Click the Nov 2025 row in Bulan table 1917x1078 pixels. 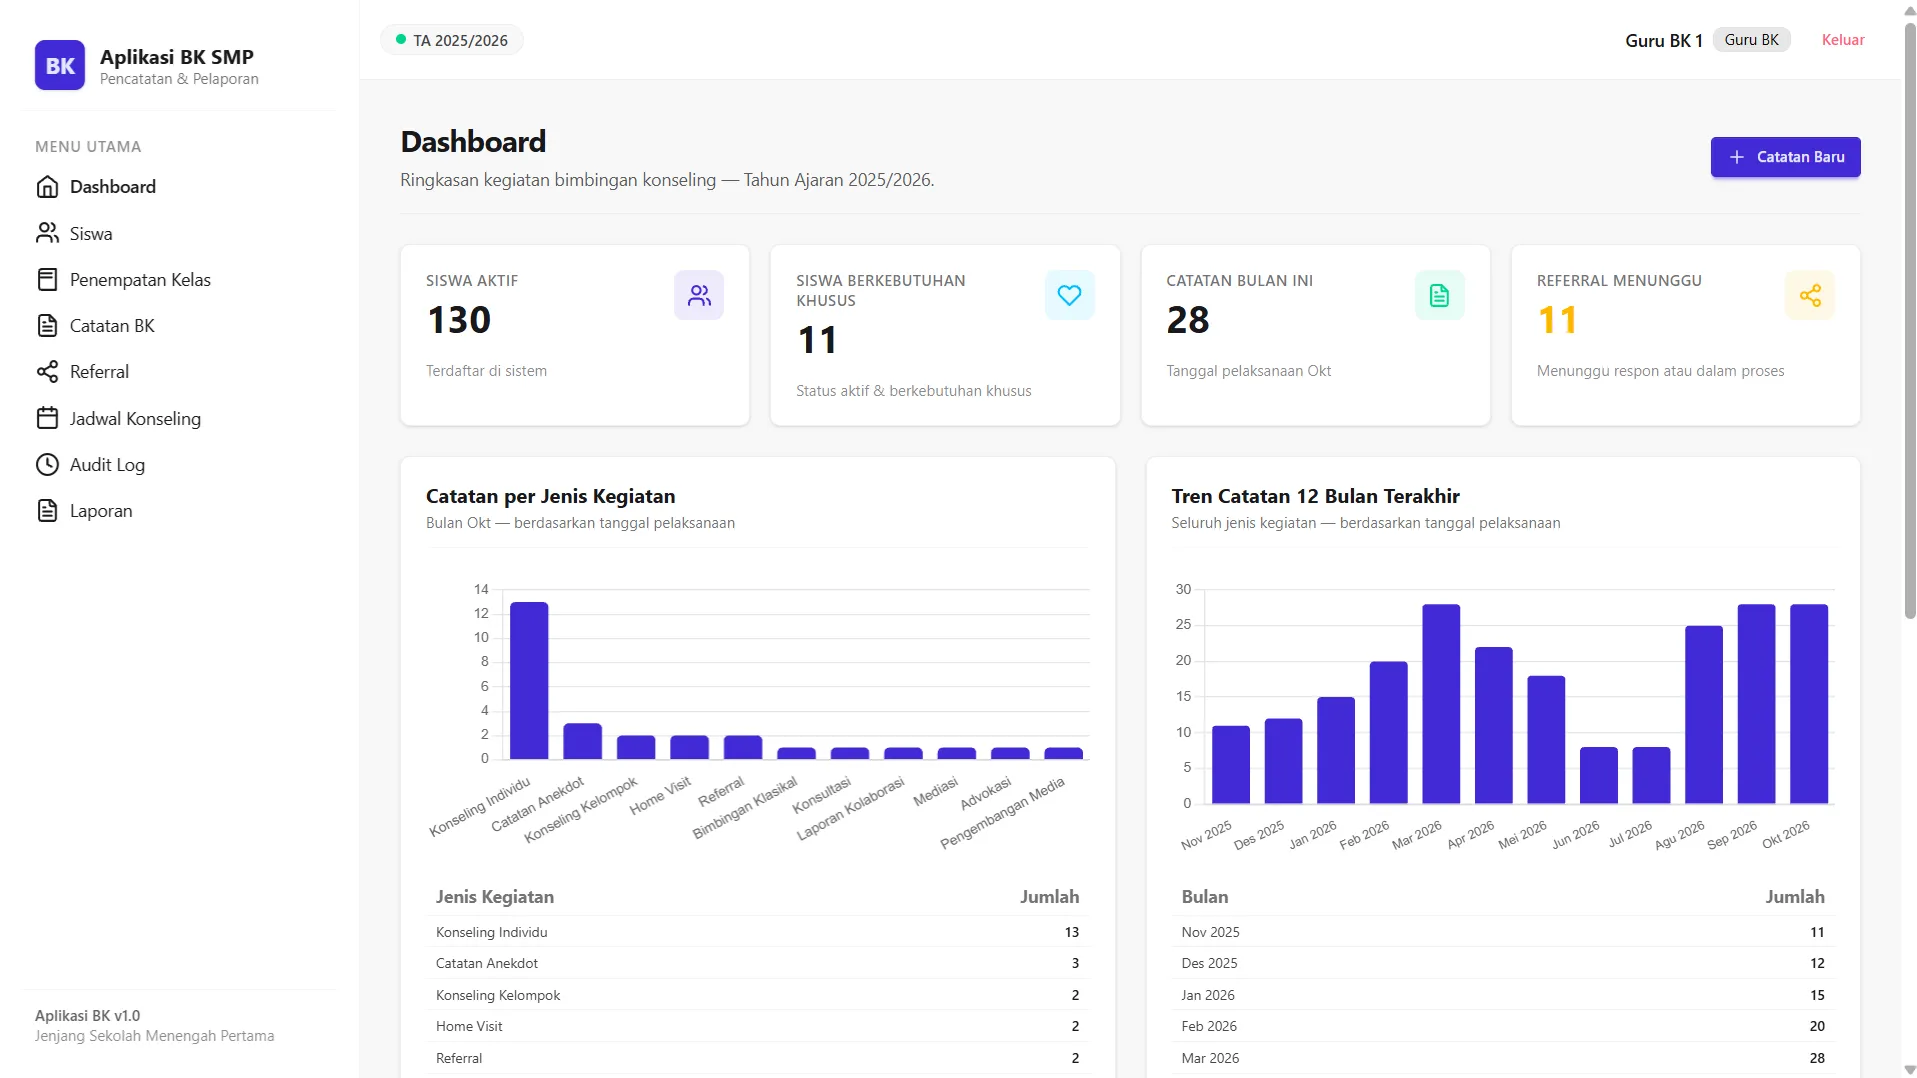1502,932
